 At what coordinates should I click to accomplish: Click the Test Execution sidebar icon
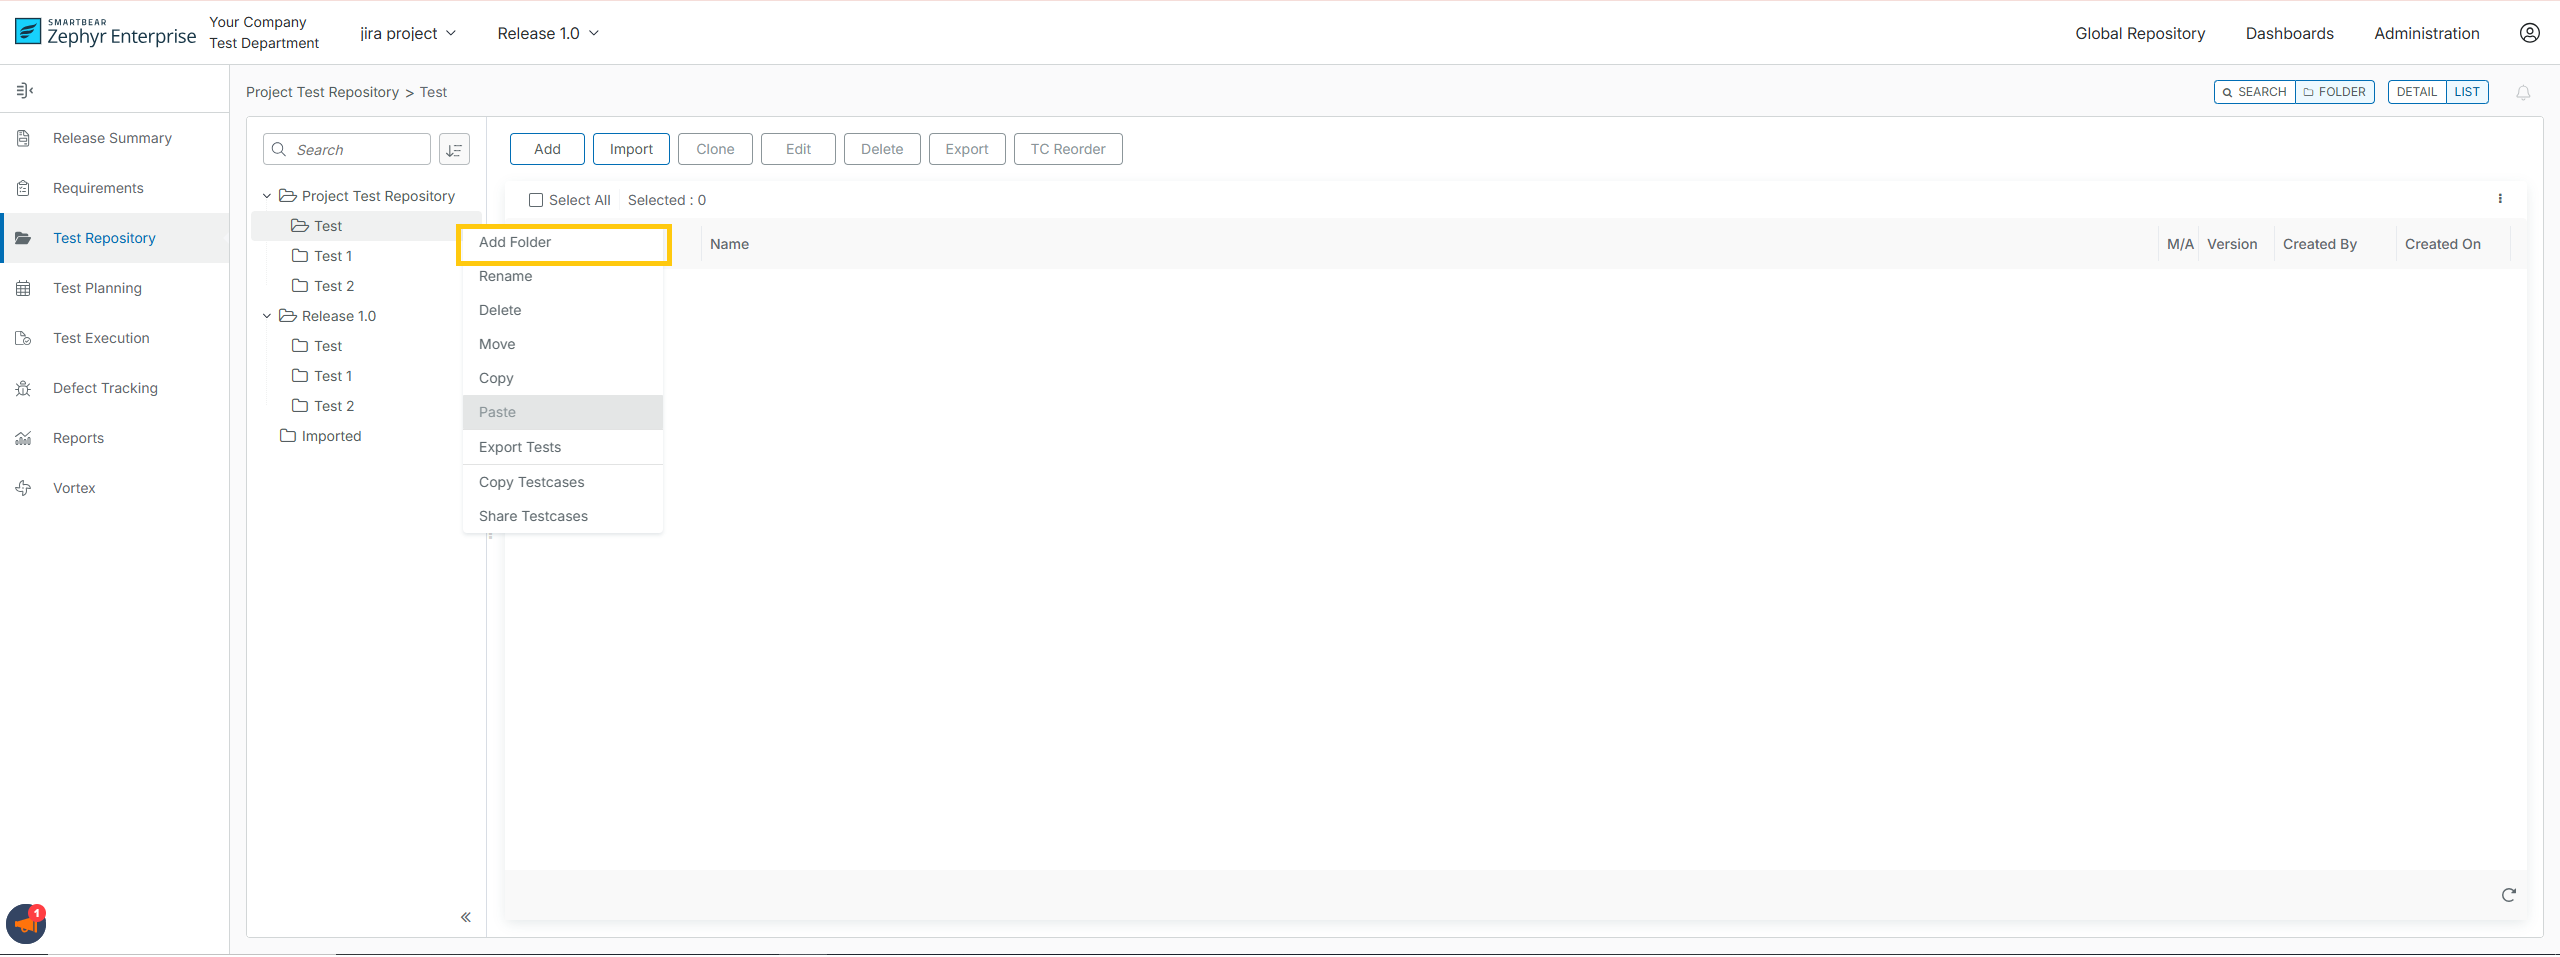23,337
